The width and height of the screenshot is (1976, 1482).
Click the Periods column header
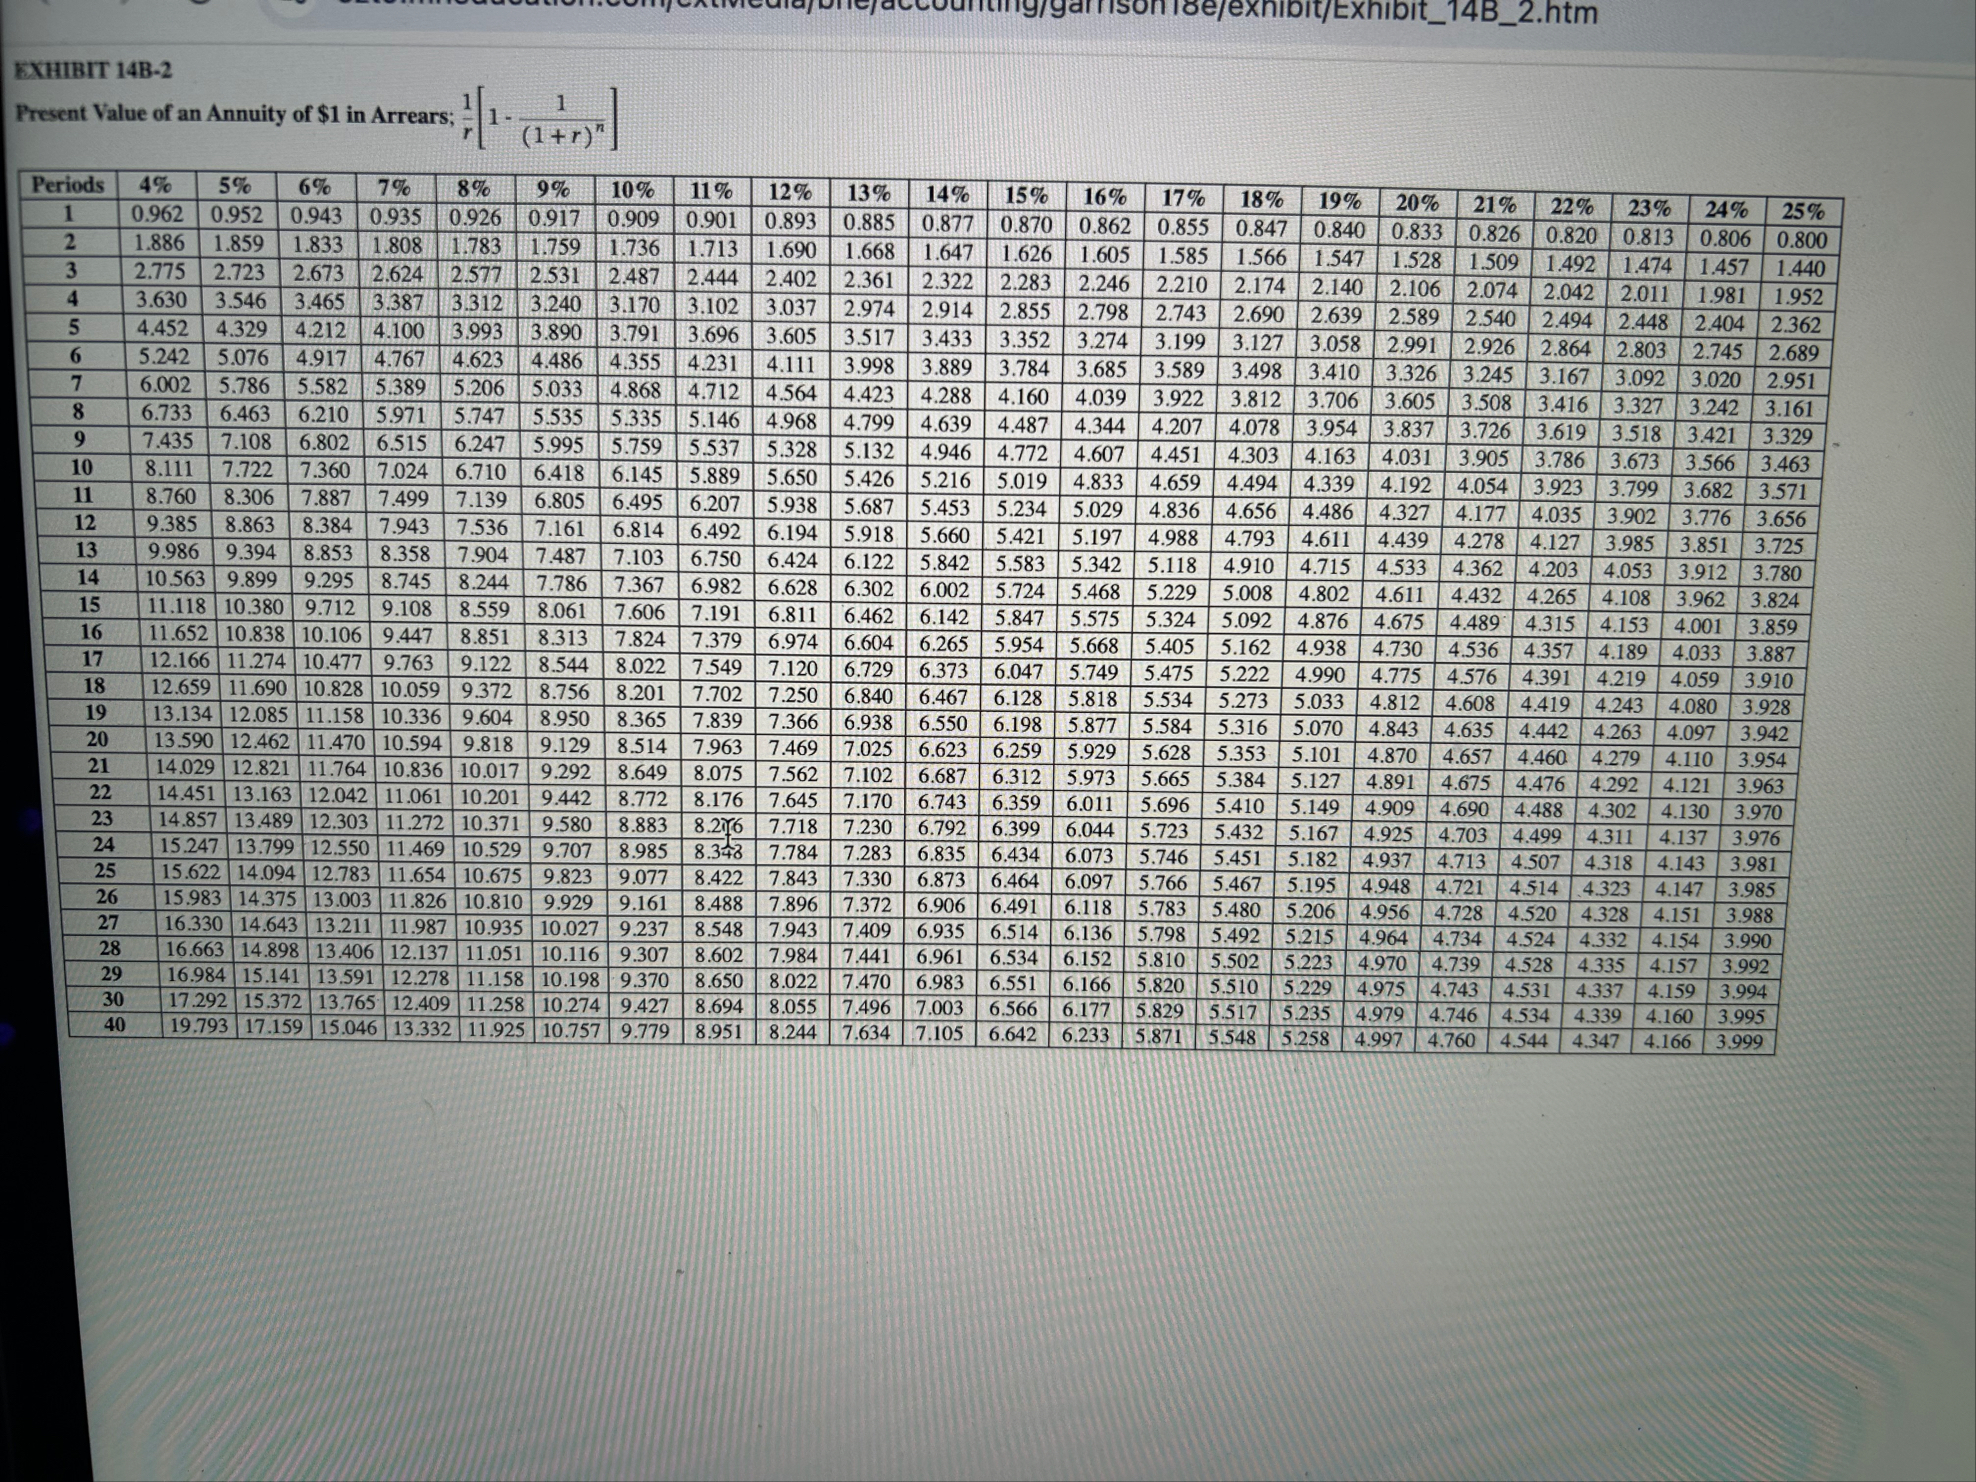tap(67, 185)
